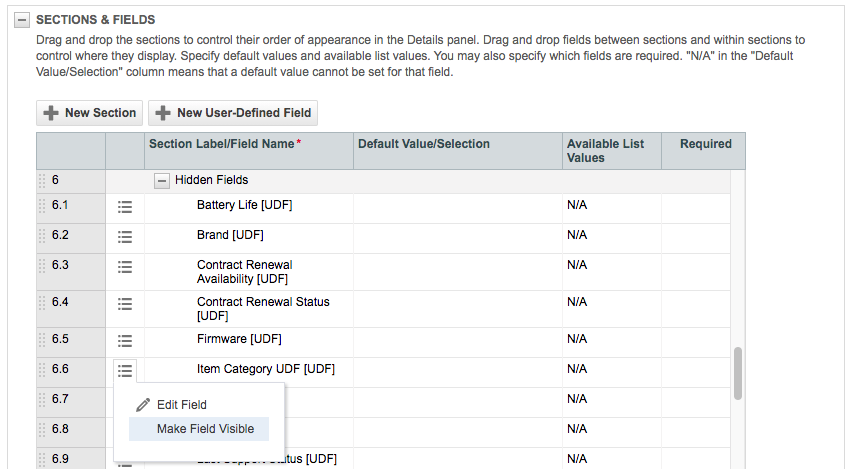Click the Default Value/Selection column header
The width and height of the screenshot is (853, 469).
[x=424, y=144]
